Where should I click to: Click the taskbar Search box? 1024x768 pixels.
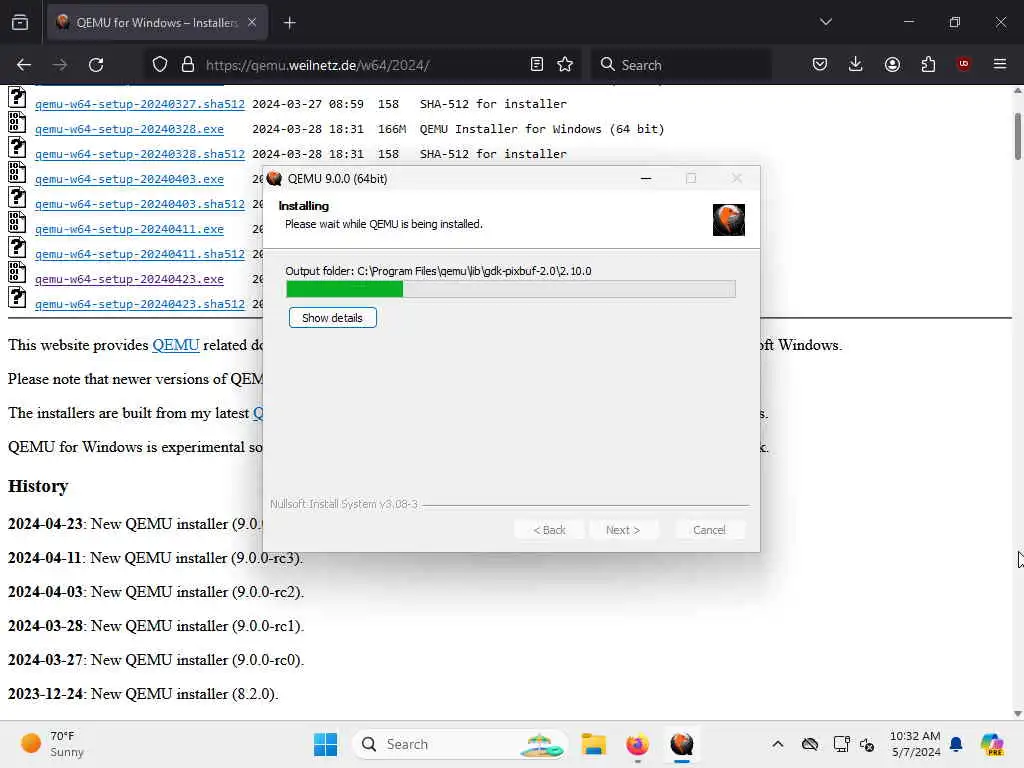click(459, 744)
